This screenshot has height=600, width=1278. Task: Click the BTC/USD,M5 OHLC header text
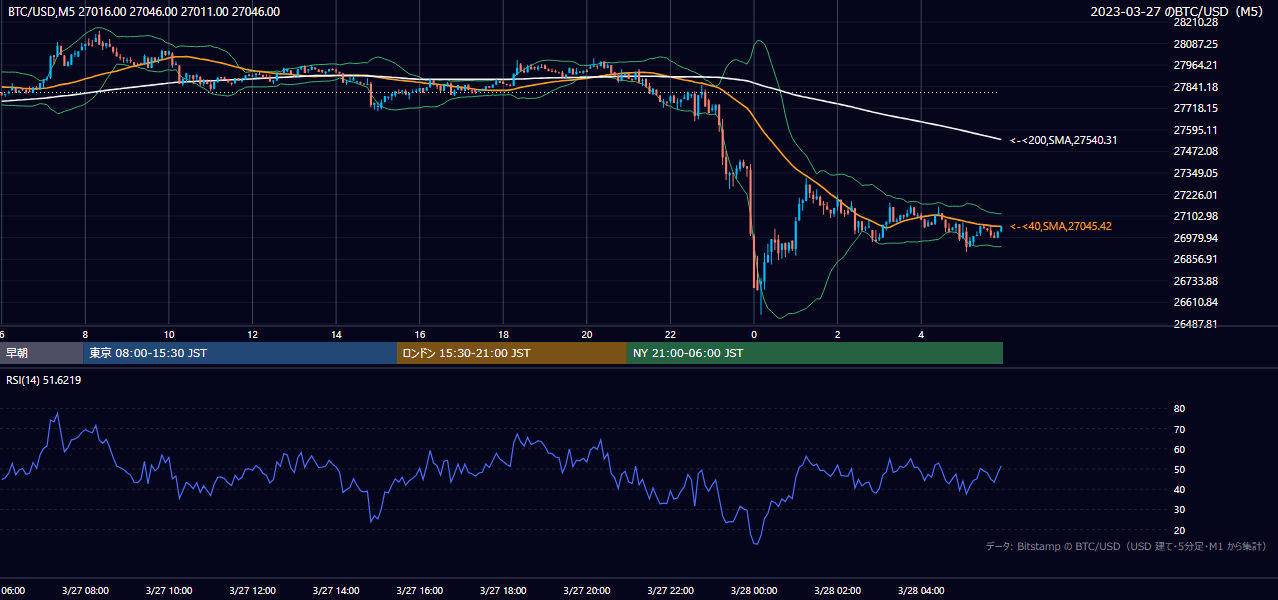pos(144,12)
